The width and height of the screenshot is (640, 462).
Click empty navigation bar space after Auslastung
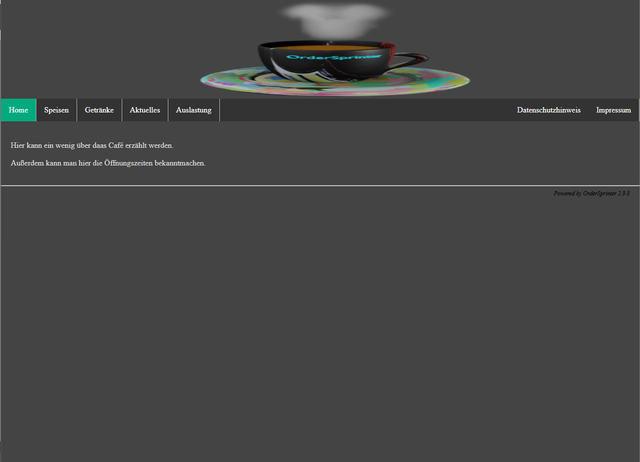(x=360, y=110)
